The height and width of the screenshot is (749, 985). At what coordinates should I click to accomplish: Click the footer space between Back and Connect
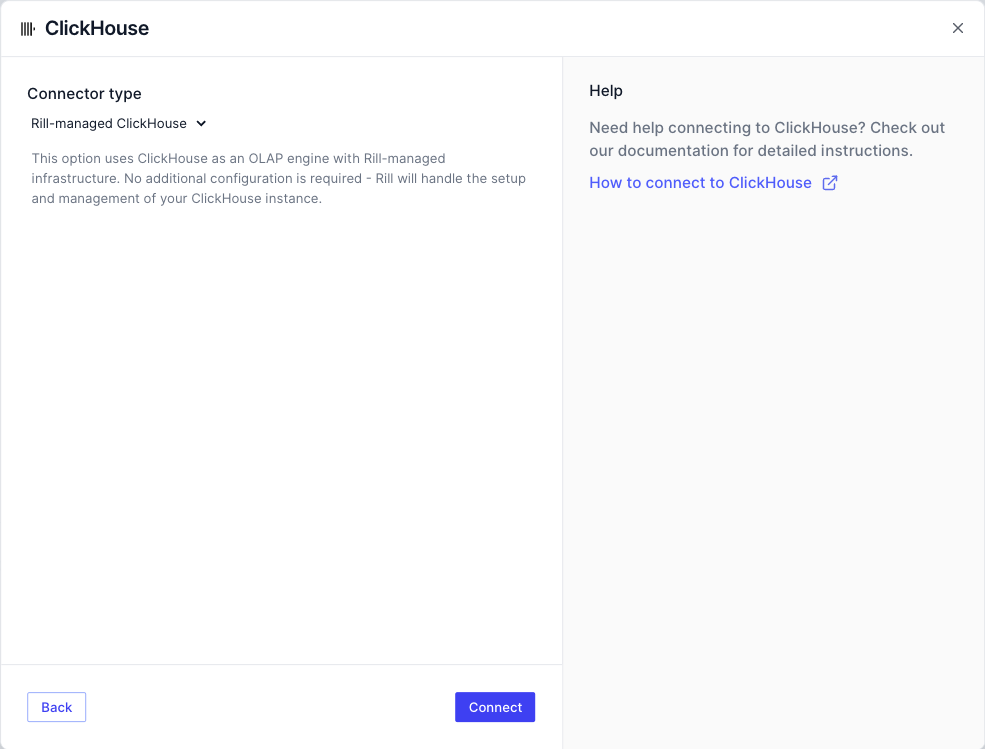tap(270, 707)
